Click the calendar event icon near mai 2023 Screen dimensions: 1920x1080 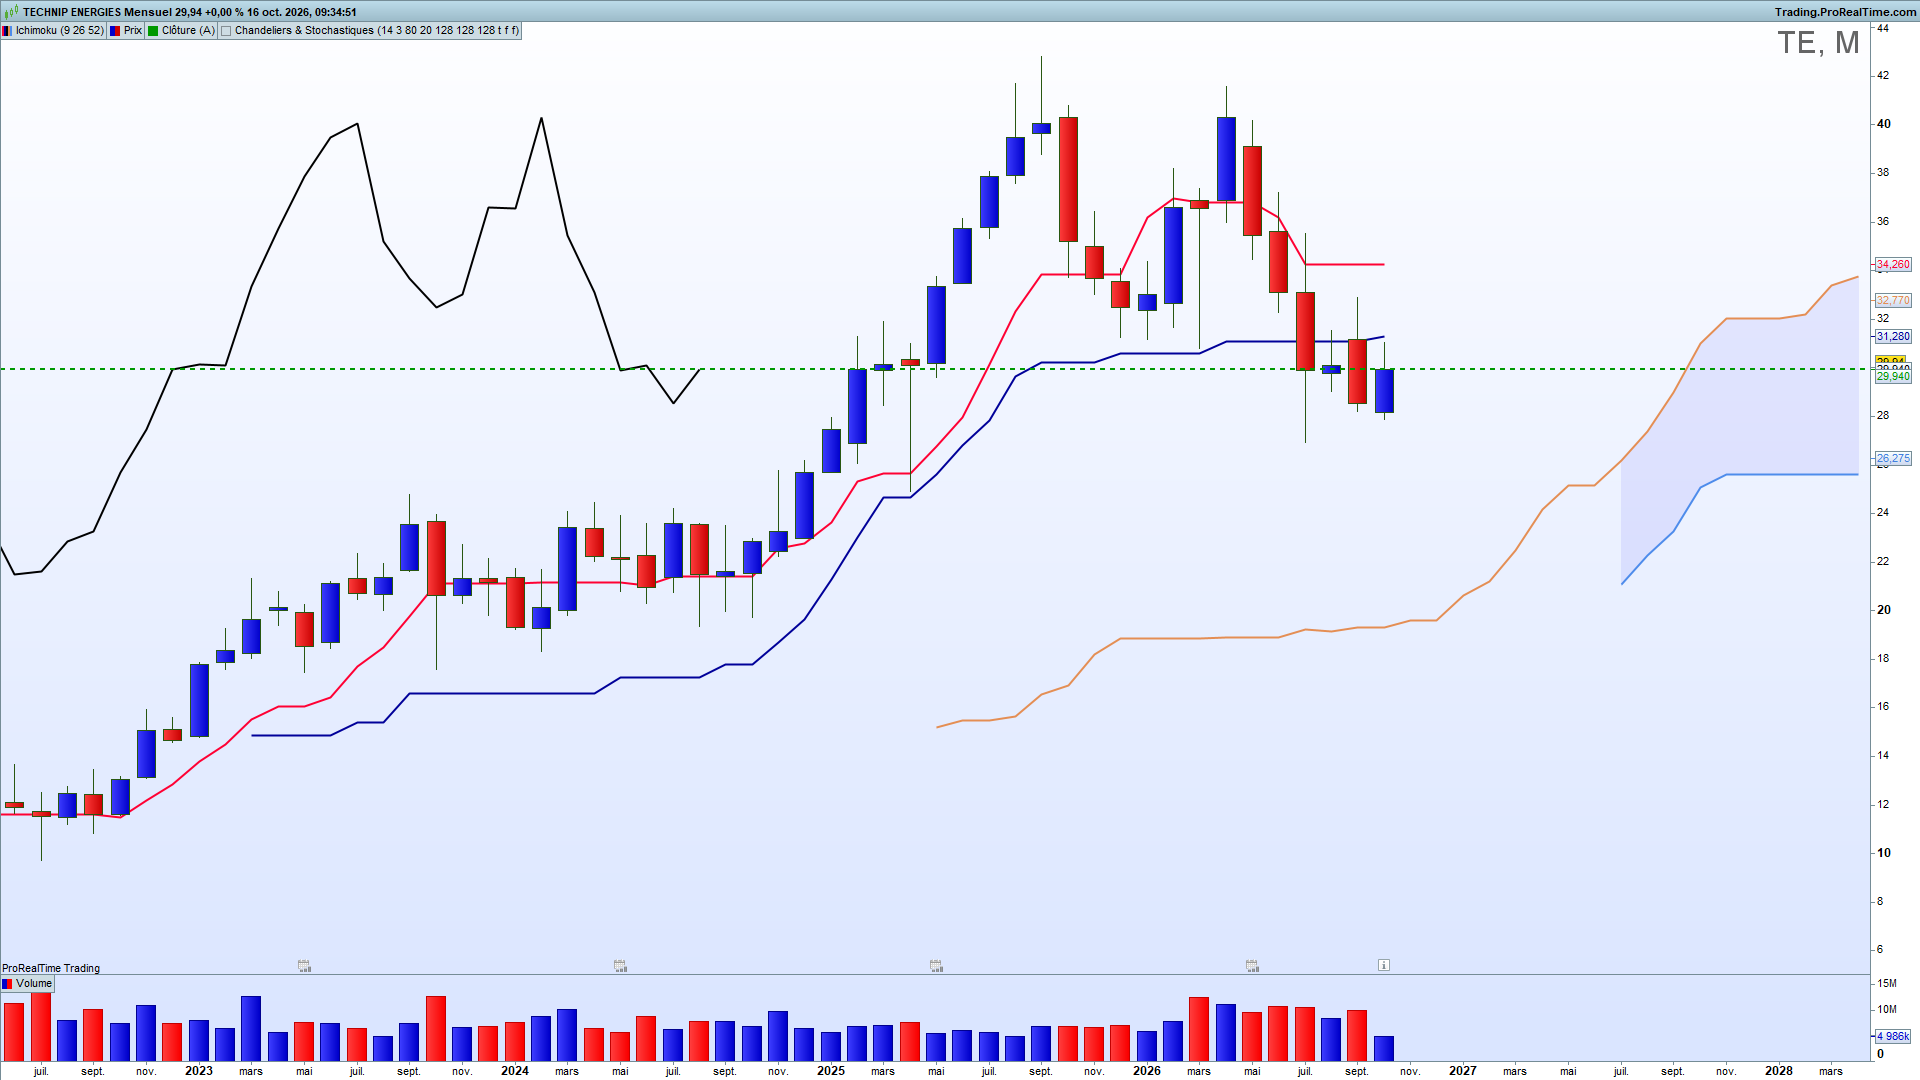pyautogui.click(x=304, y=966)
